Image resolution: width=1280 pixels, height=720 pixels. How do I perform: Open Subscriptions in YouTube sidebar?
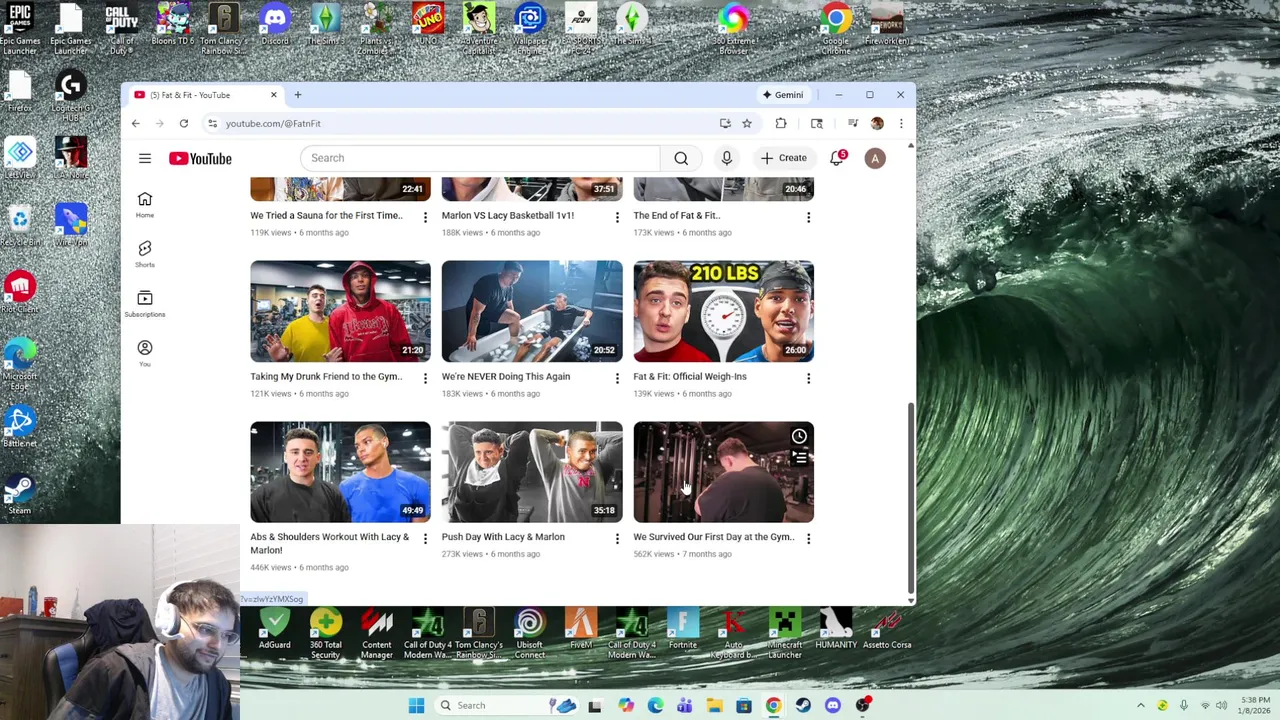tap(145, 304)
